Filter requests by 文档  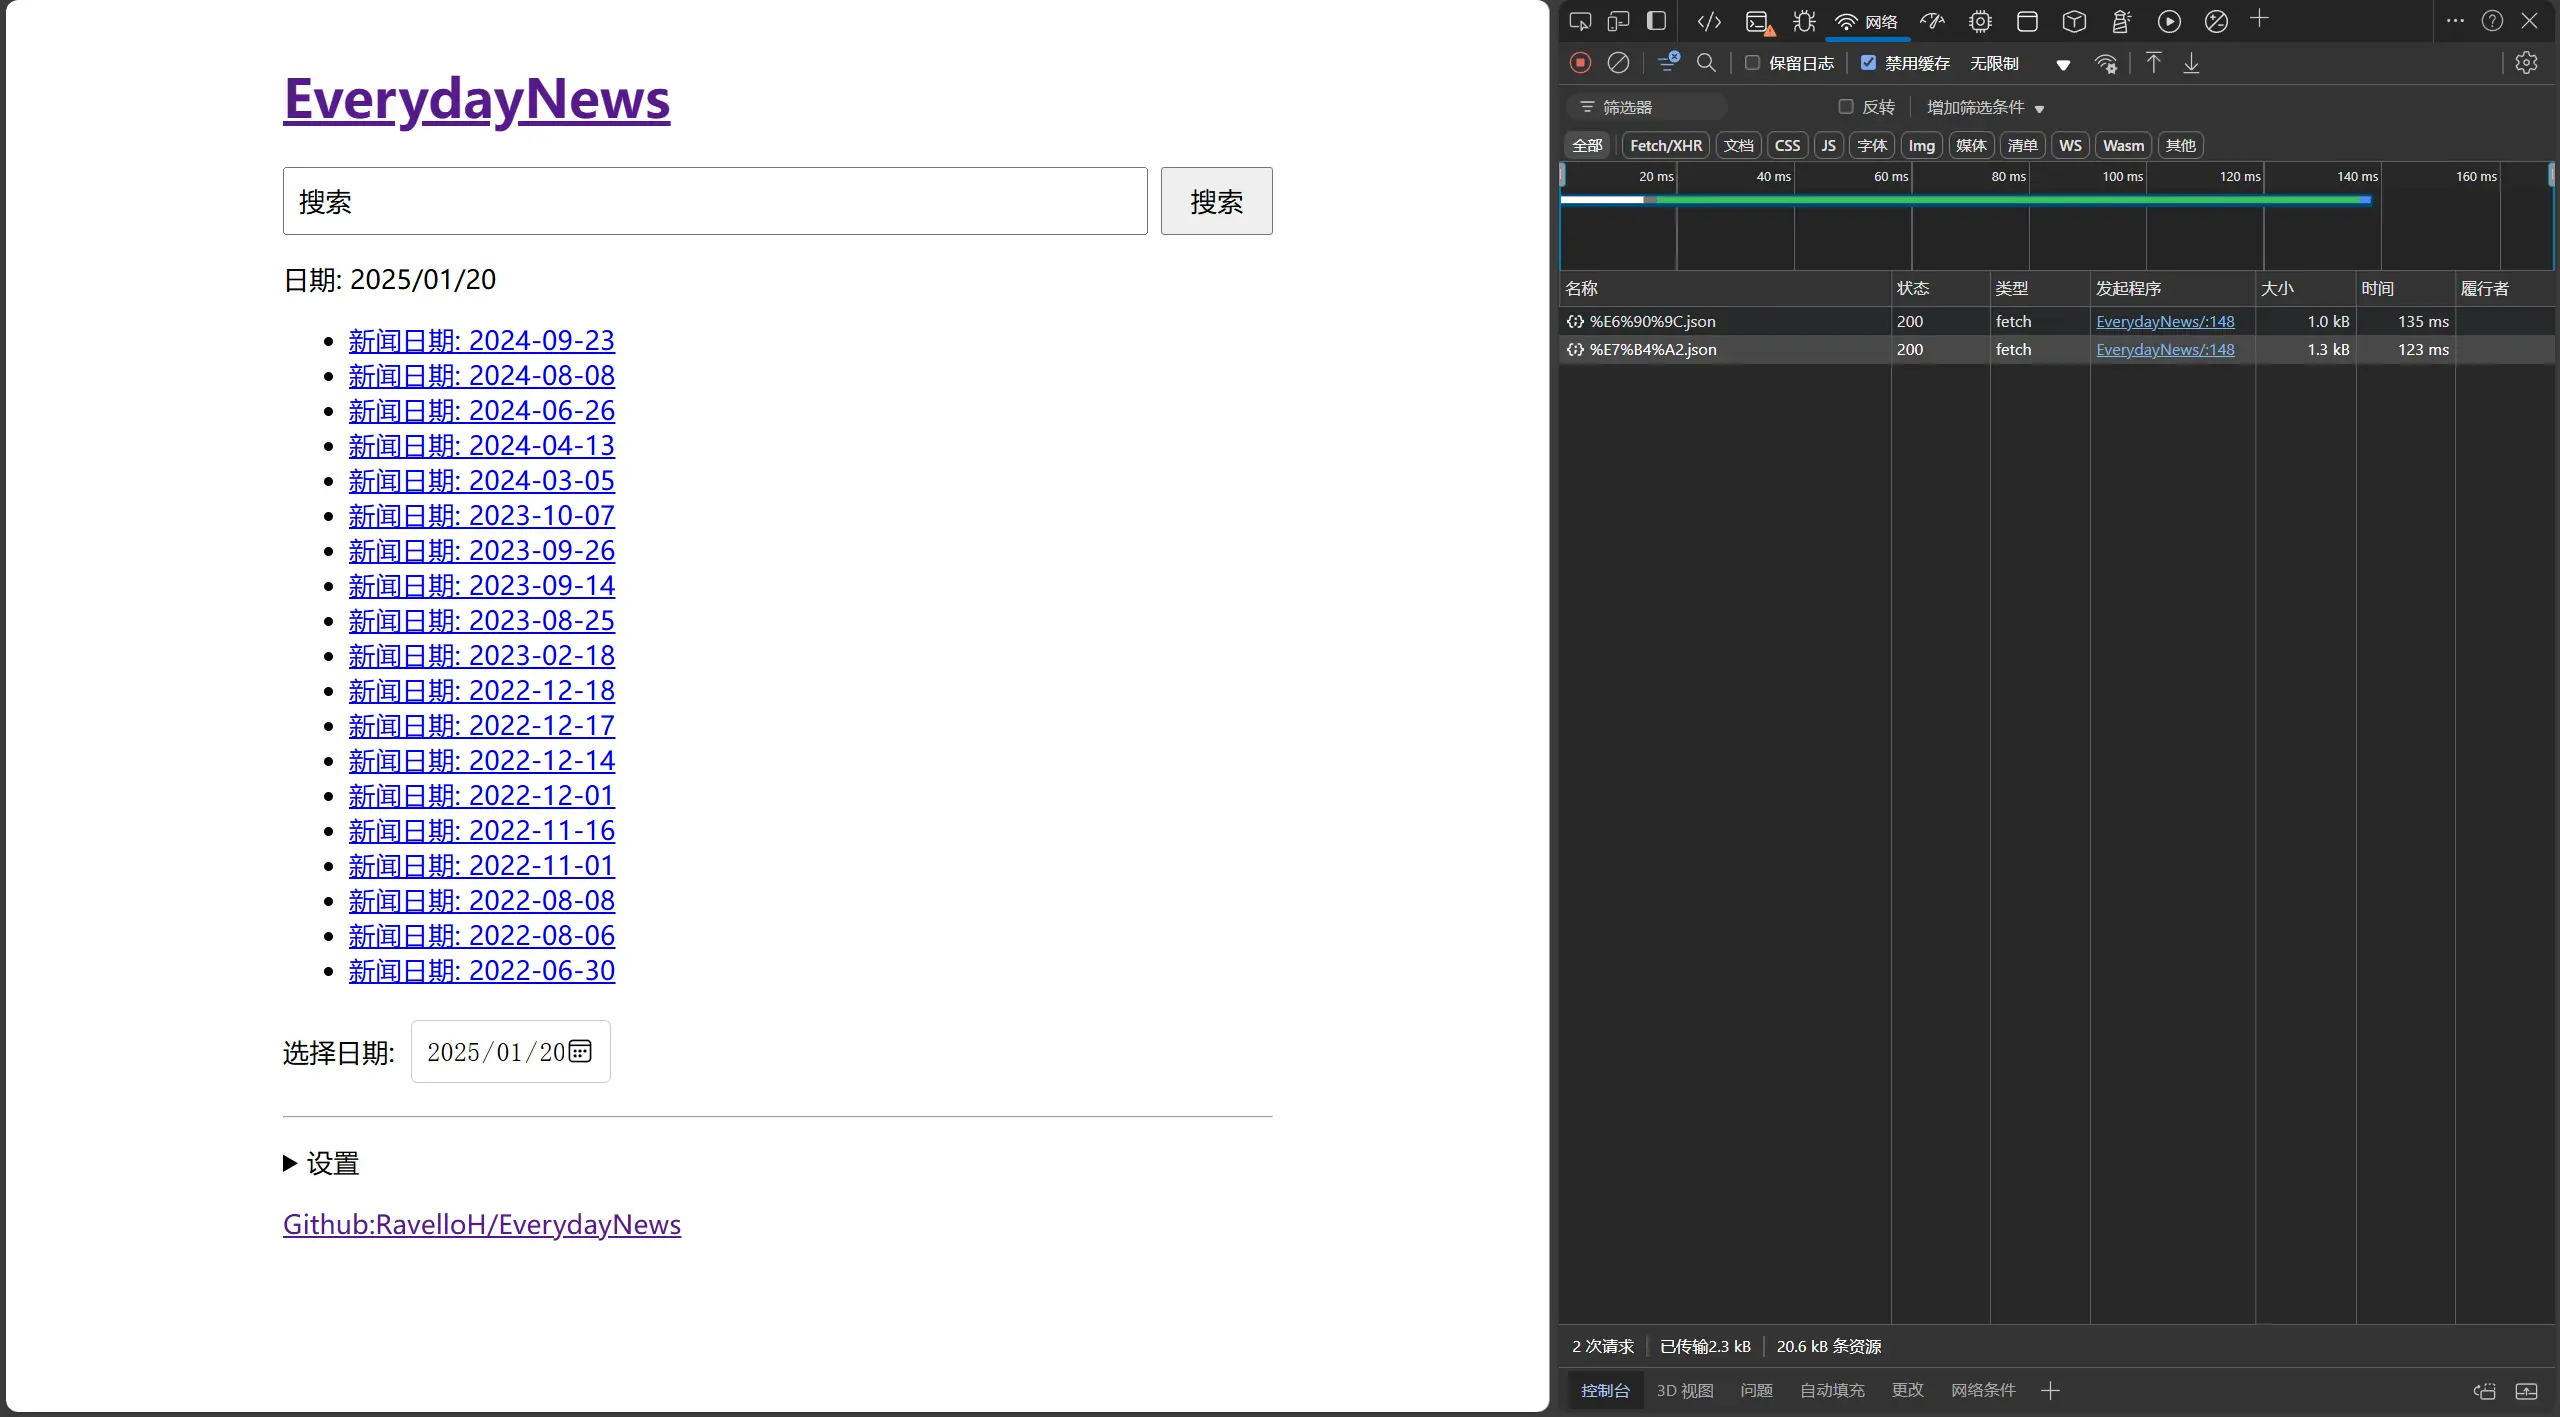point(1739,146)
